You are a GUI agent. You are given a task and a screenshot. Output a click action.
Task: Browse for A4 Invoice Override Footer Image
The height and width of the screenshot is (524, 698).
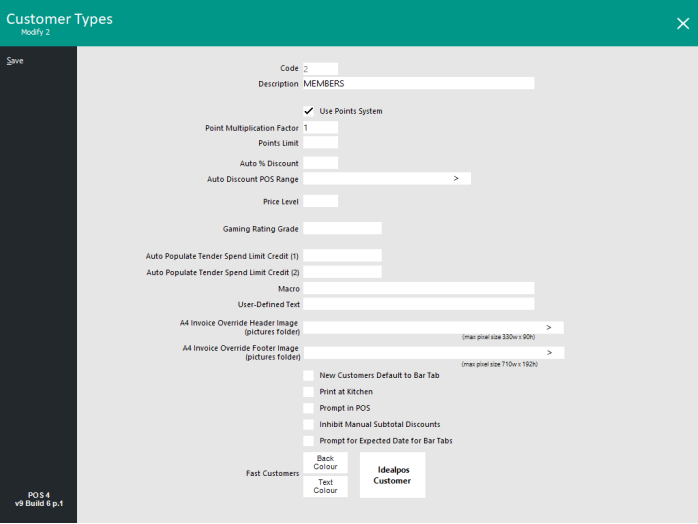tap(549, 353)
